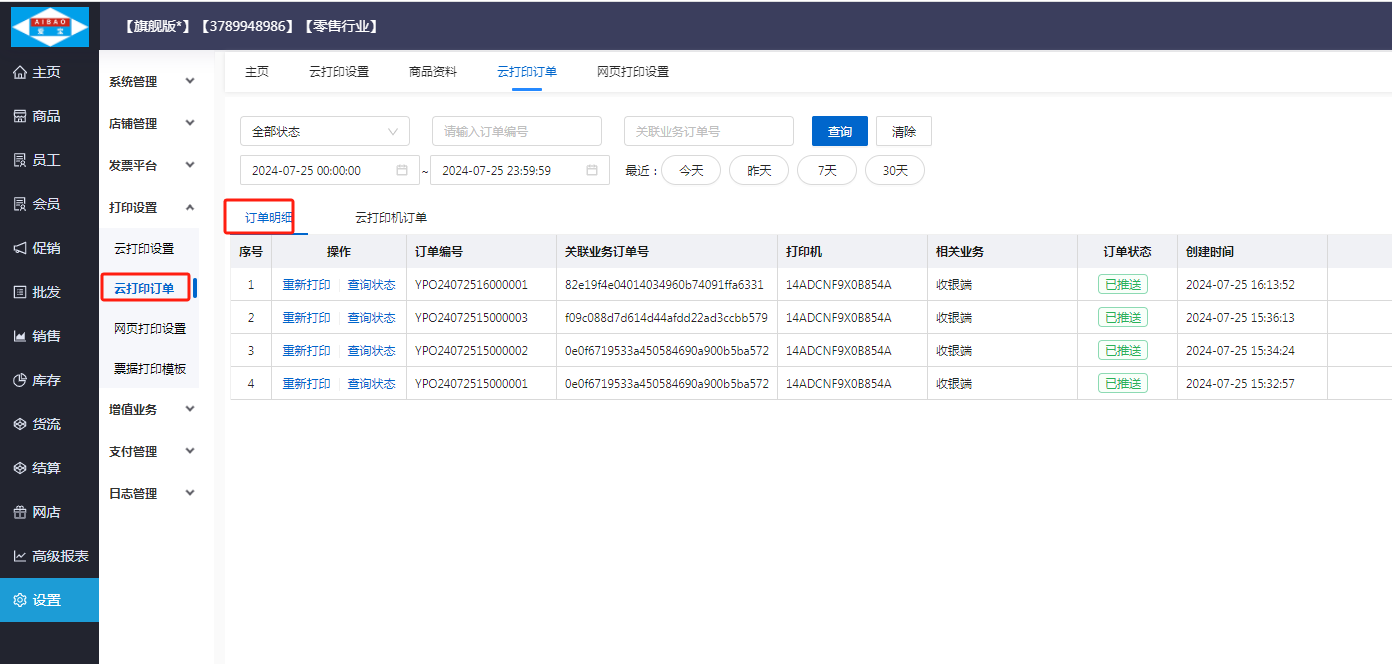Select the 7天 quick range button
This screenshot has width=1392, height=664.
click(826, 170)
